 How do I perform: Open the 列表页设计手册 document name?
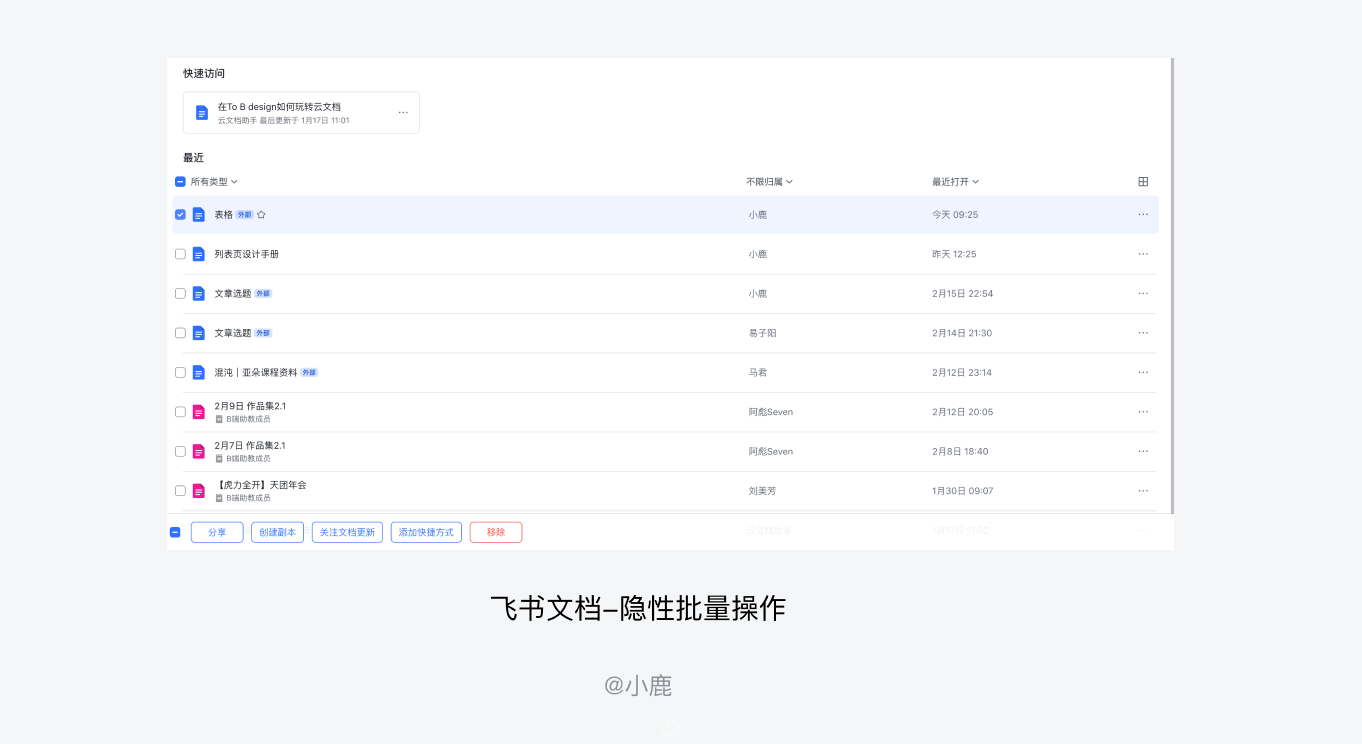pyautogui.click(x=247, y=254)
